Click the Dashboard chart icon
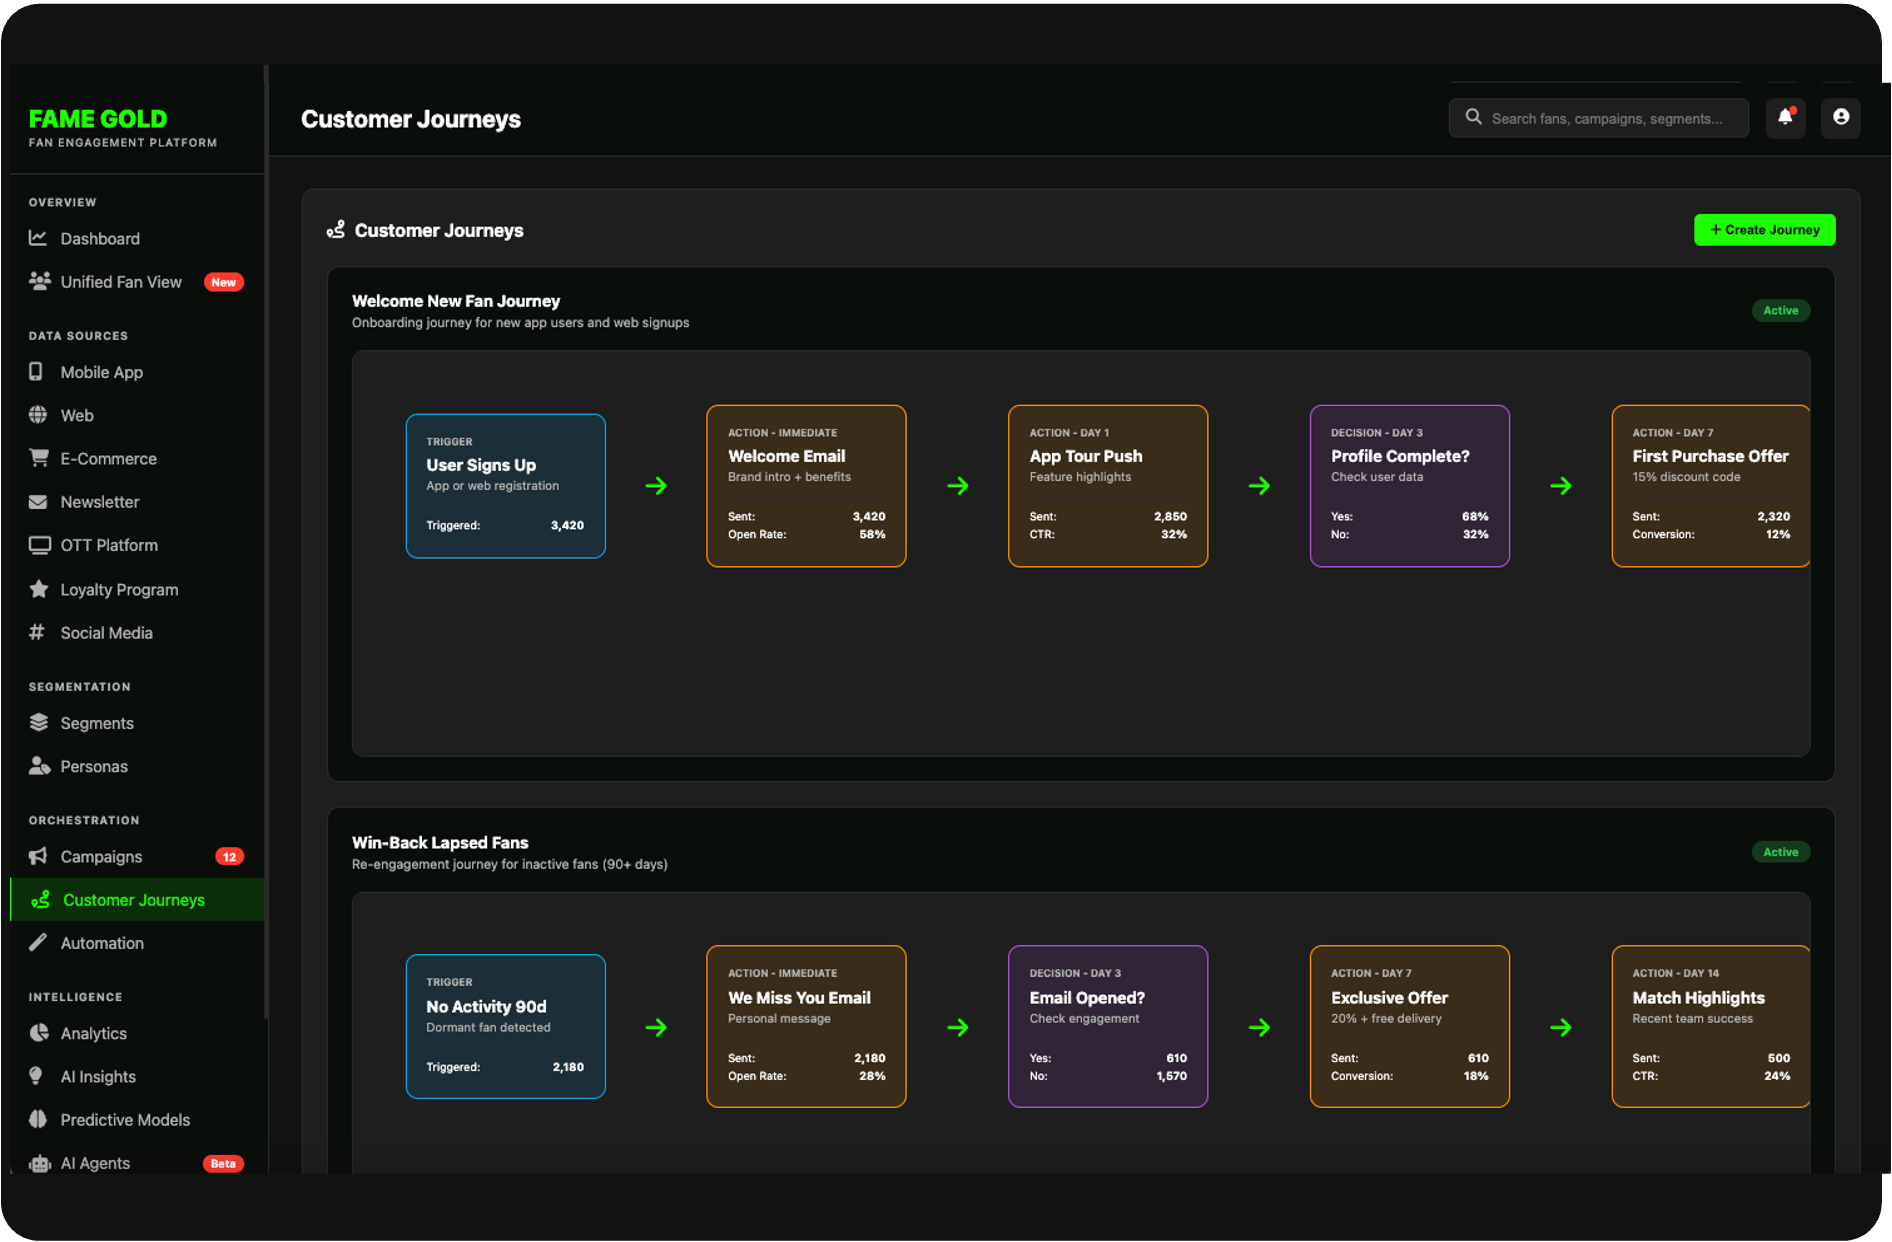 pos(38,238)
